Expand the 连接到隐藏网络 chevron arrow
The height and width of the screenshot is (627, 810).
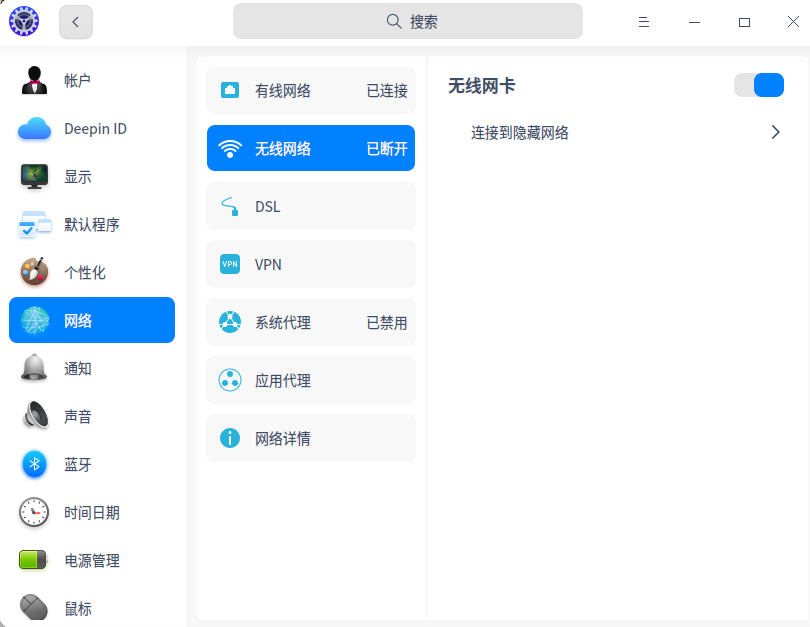(775, 132)
